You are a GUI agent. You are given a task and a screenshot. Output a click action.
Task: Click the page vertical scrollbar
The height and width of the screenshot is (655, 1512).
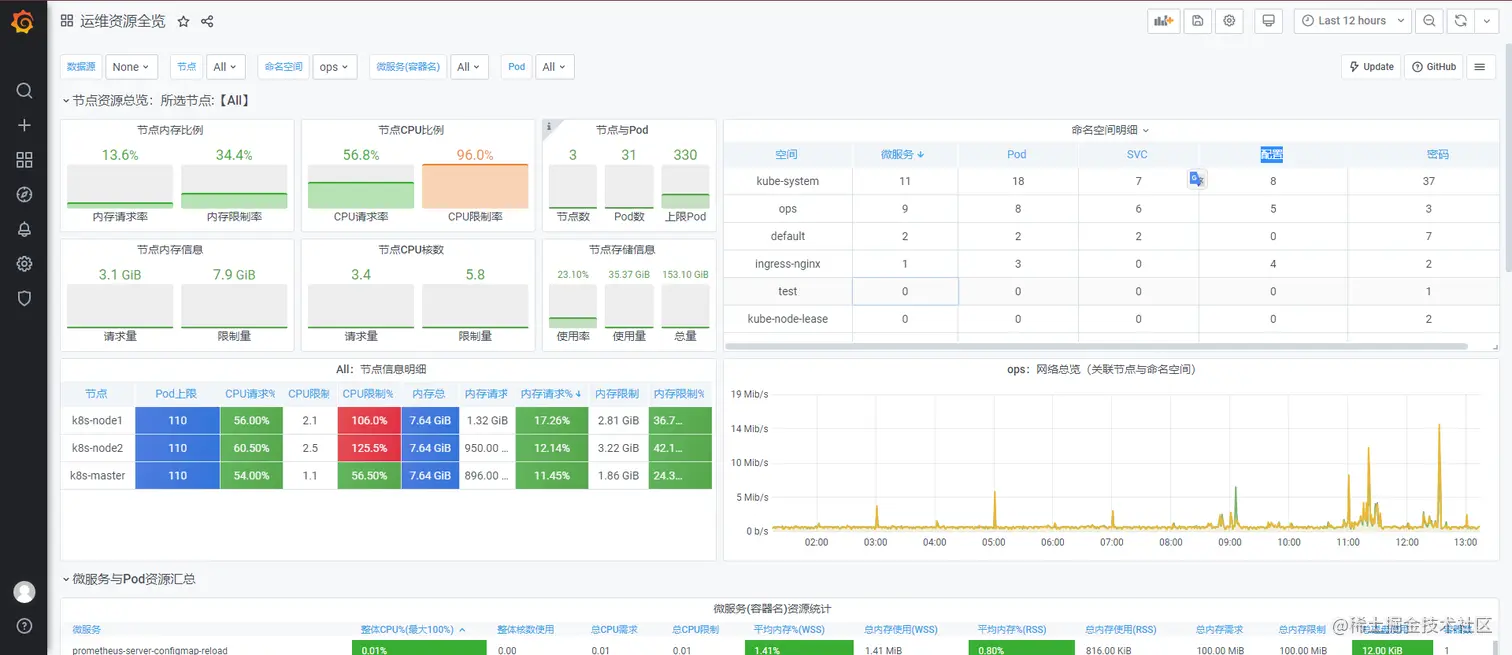pyautogui.click(x=1507, y=160)
